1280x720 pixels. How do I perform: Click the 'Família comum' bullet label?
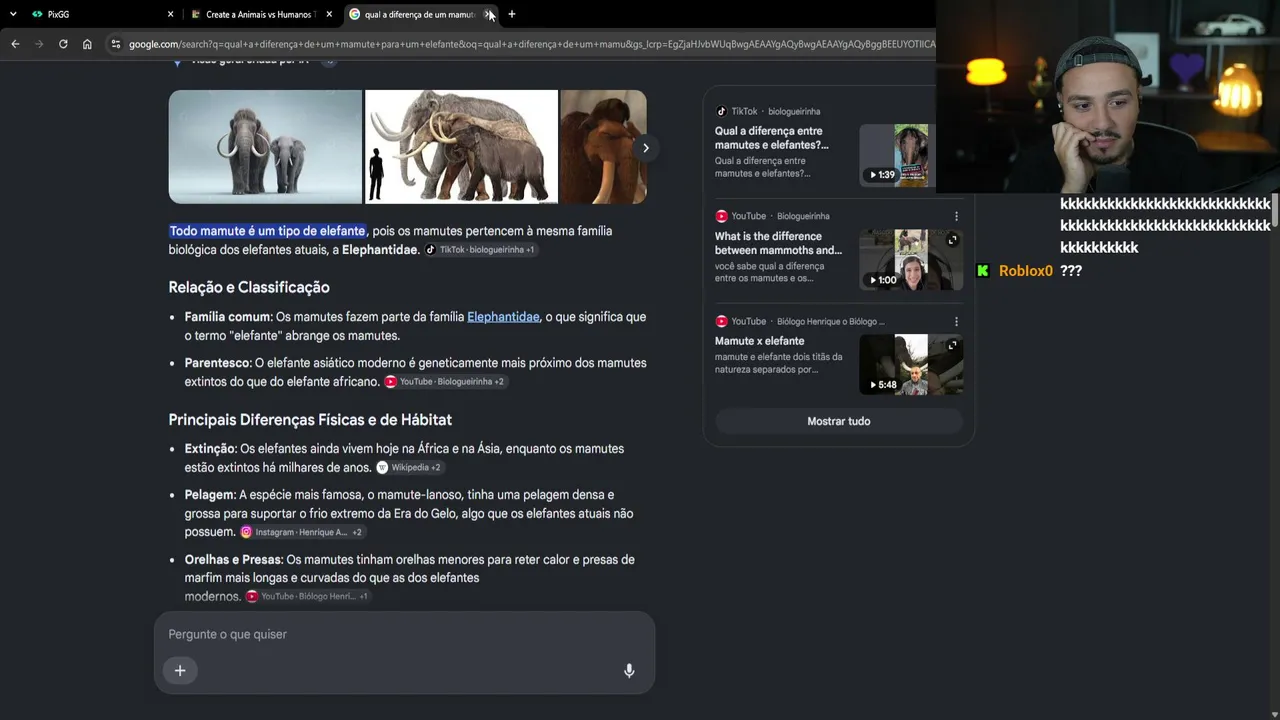click(228, 317)
